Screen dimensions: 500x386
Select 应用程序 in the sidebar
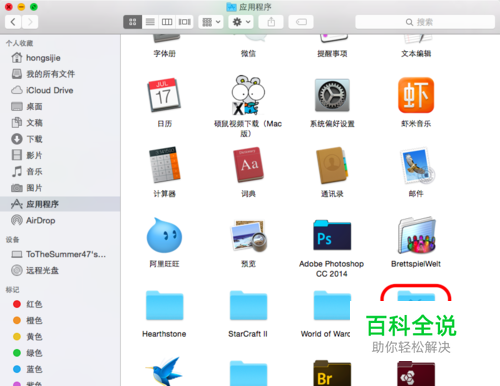(60, 204)
